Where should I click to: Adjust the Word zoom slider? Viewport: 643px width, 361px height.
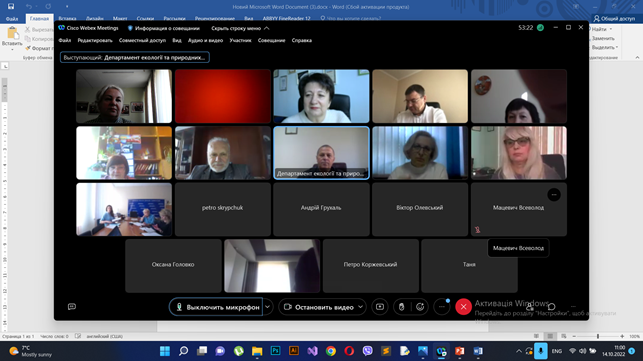point(598,336)
